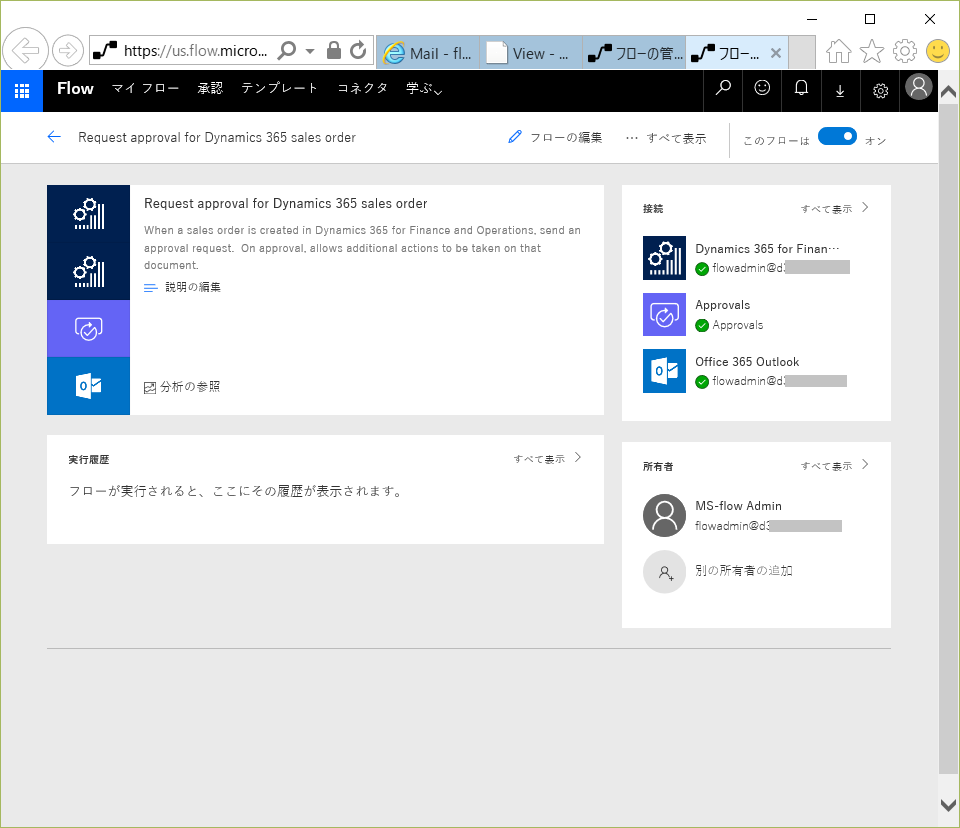Click the address bar search magnifier

(287, 50)
